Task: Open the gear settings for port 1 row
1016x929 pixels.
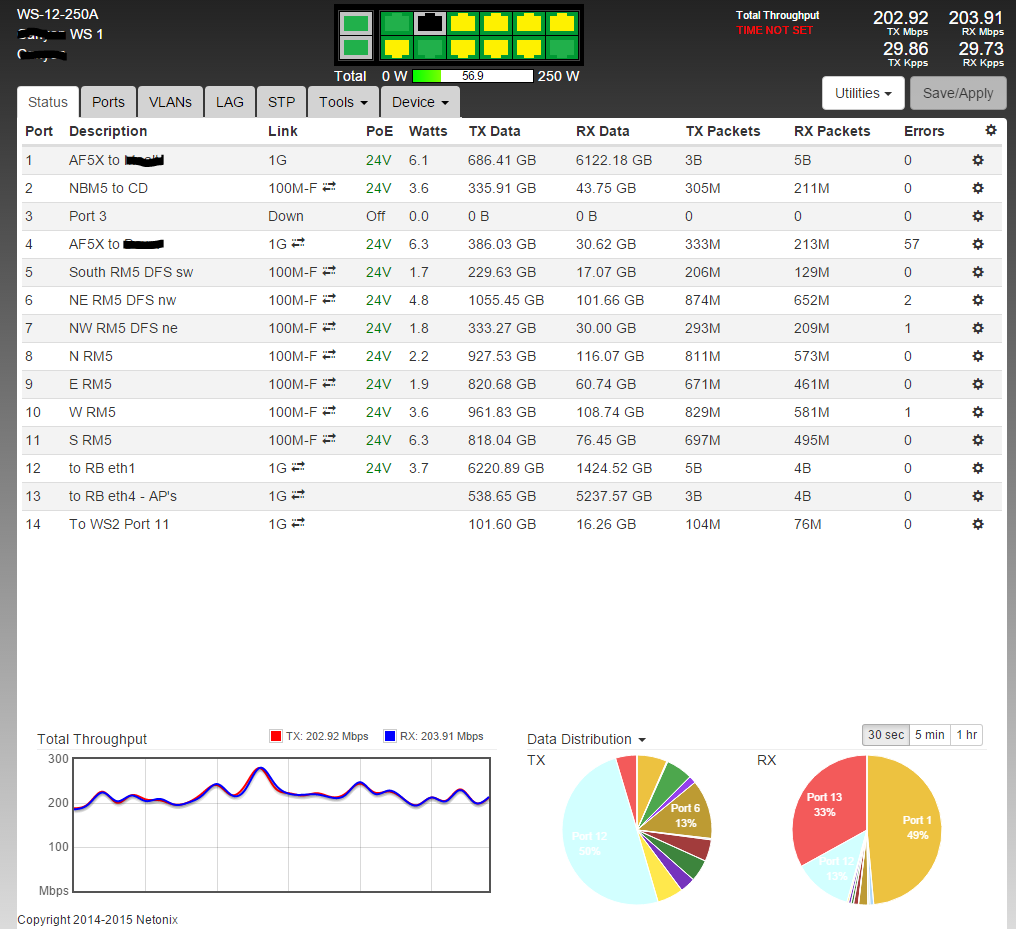Action: [x=977, y=160]
